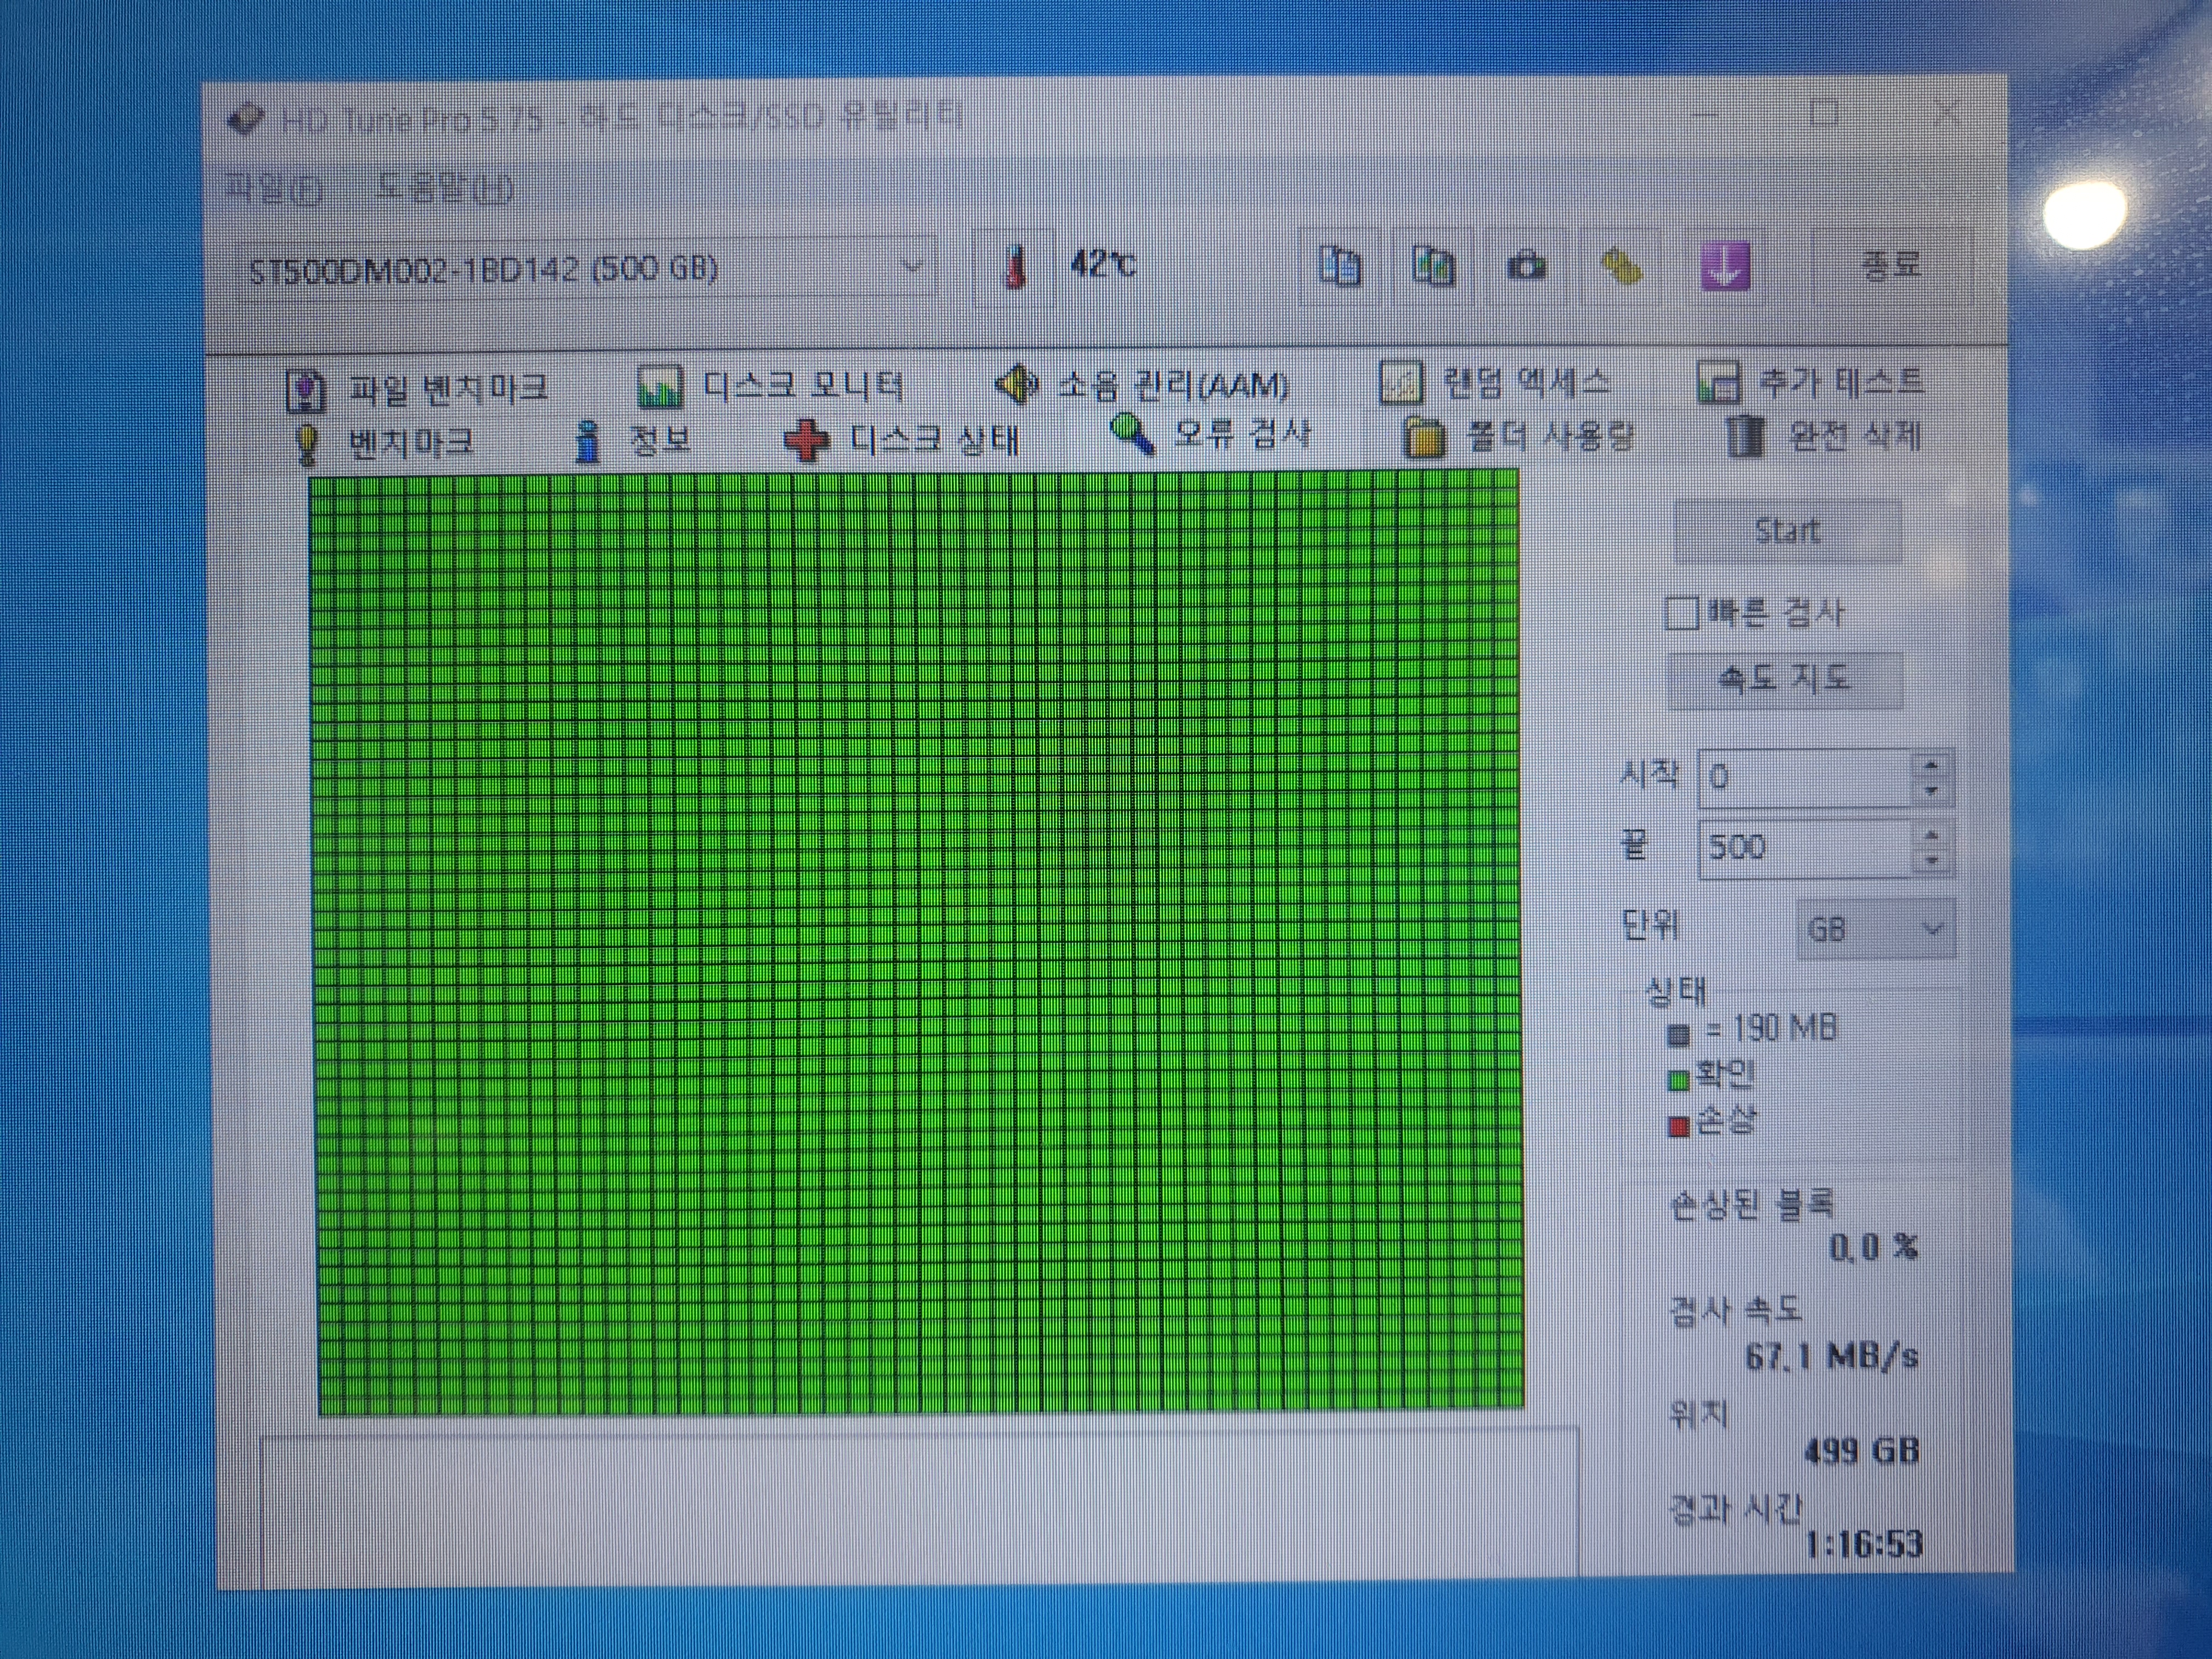Click the HD Tune app icon in title bar
2212x1659 pixels.
tap(246, 120)
